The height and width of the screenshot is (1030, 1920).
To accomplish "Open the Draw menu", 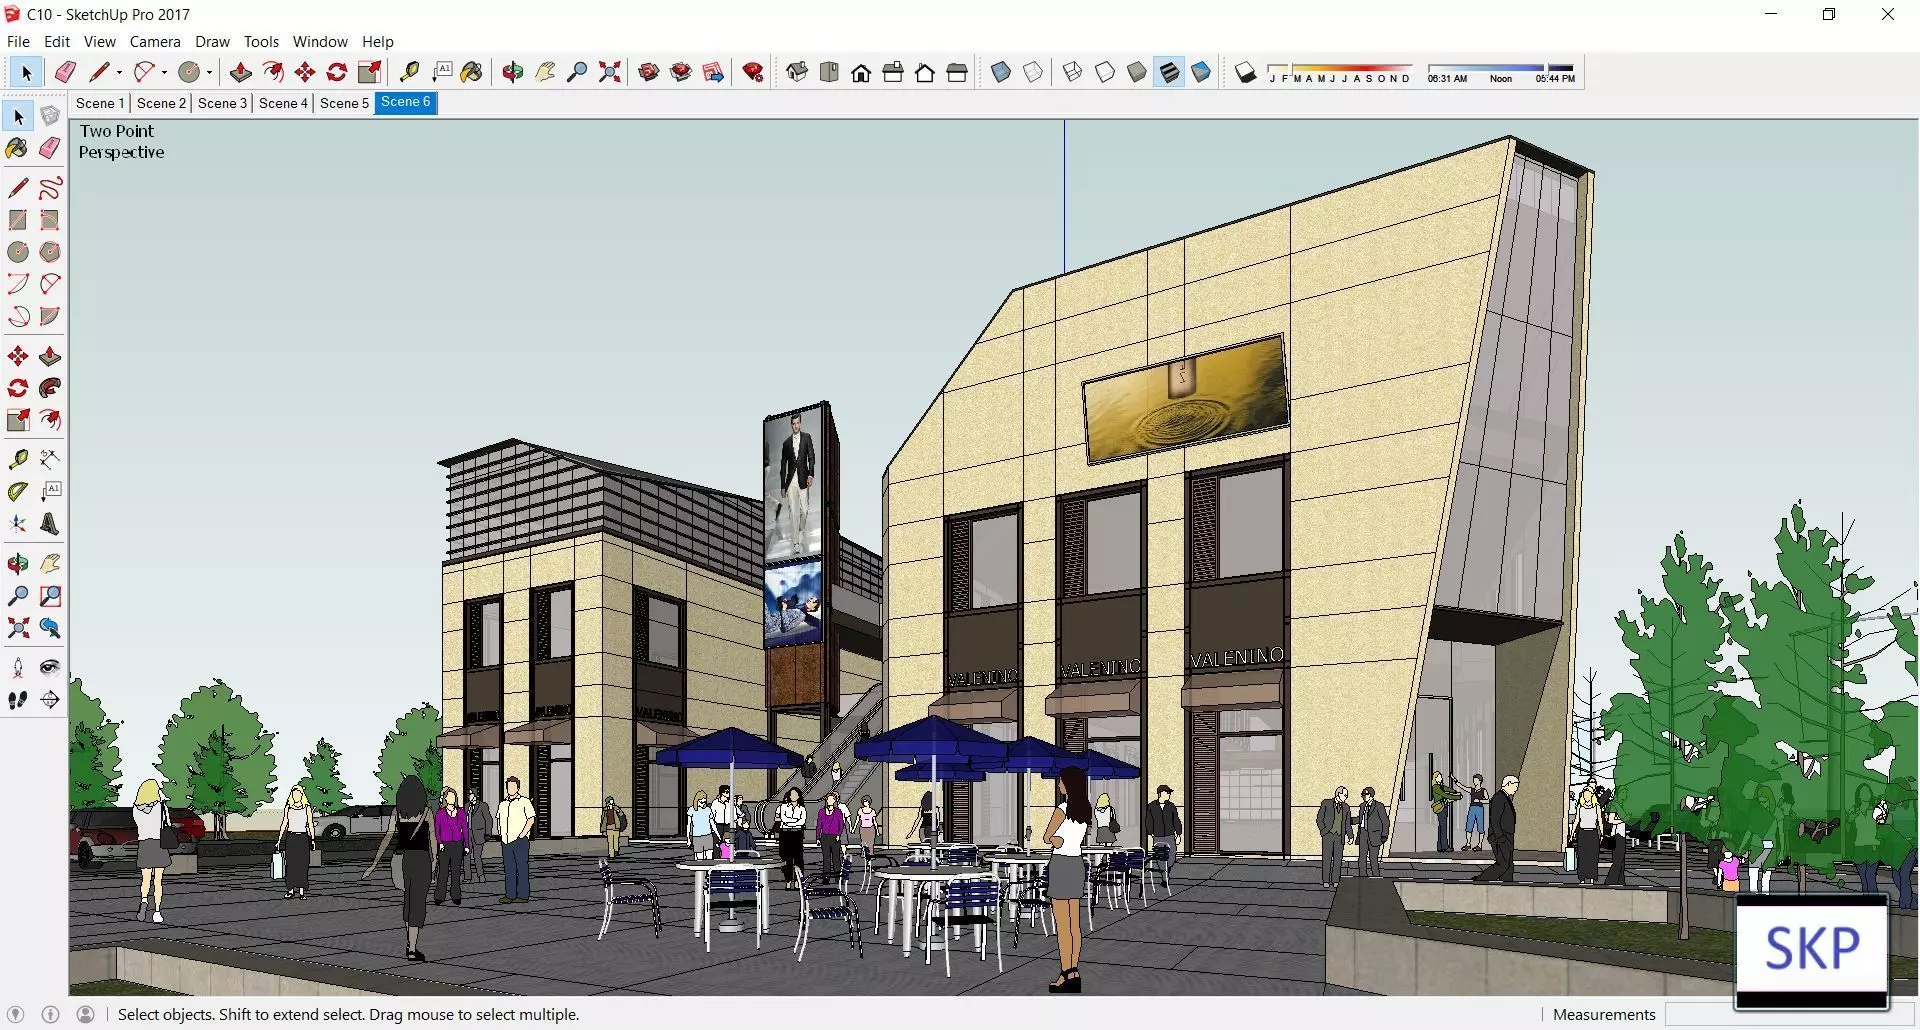I will (212, 41).
